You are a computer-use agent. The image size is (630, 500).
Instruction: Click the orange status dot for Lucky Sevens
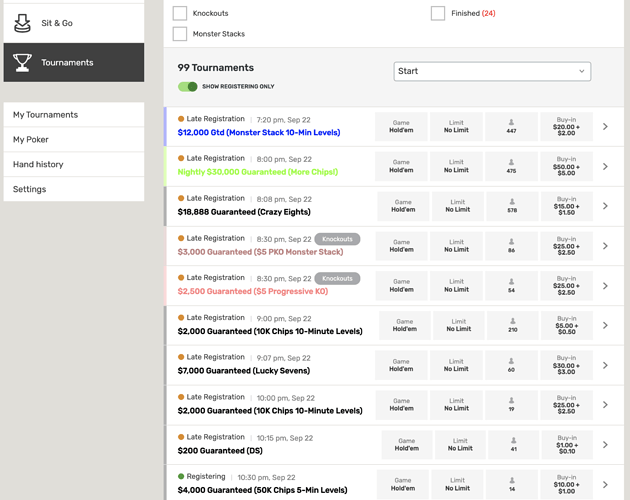coord(181,358)
